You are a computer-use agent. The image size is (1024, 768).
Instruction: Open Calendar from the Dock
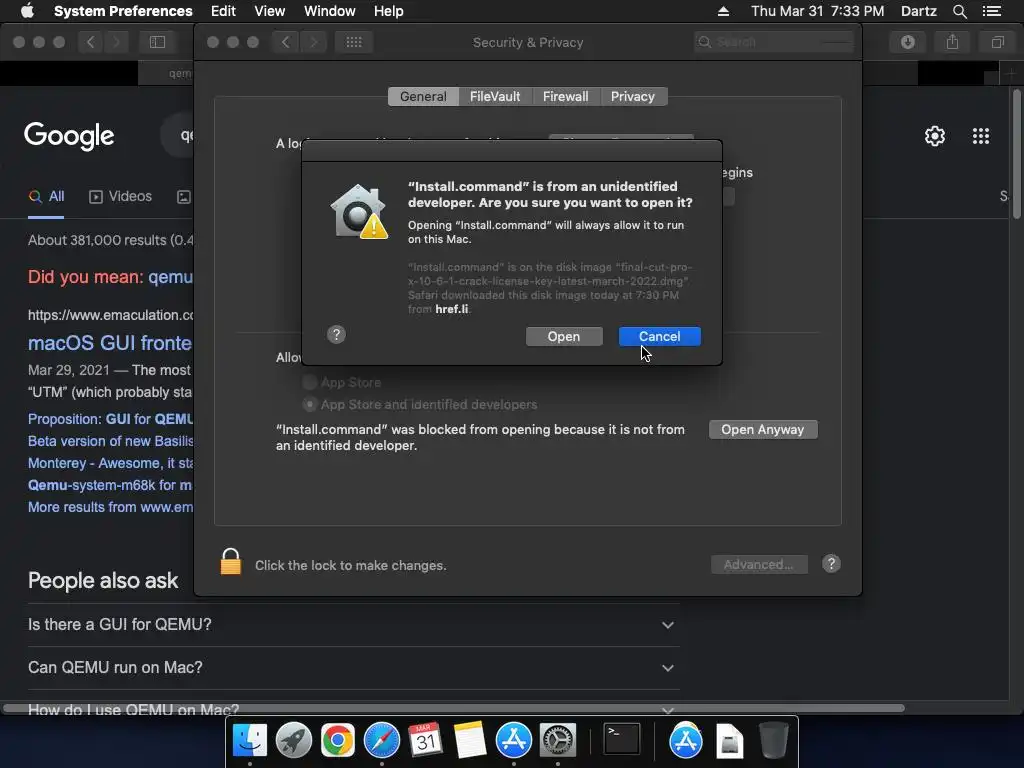tap(426, 741)
